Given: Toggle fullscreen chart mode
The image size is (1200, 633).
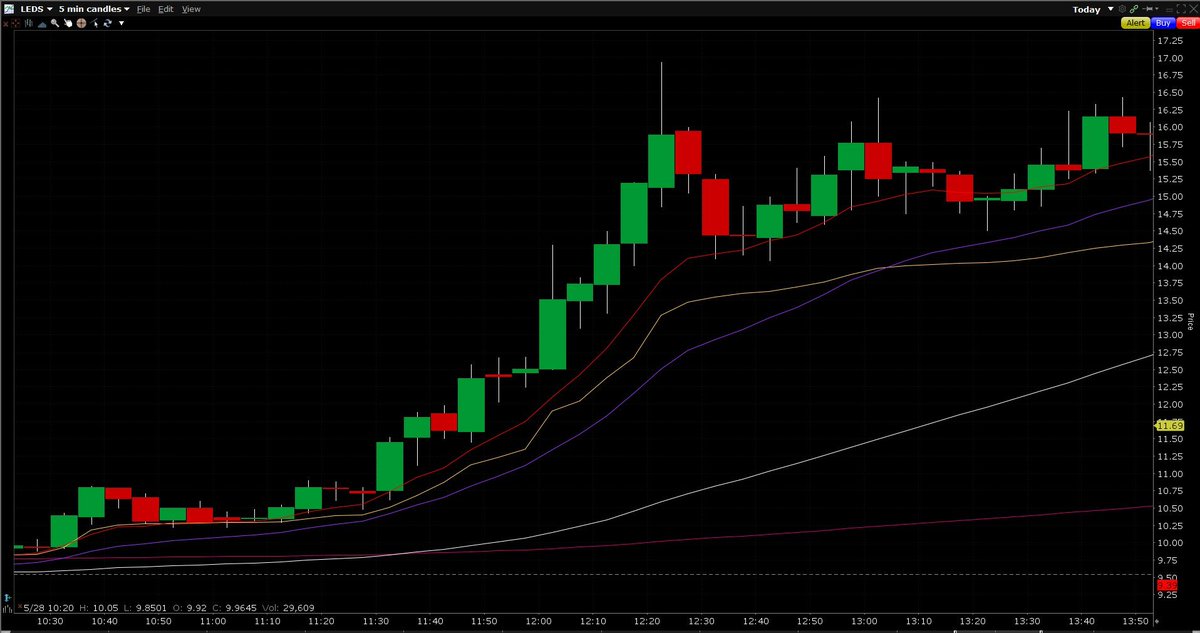Looking at the screenshot, I should [1180, 9].
